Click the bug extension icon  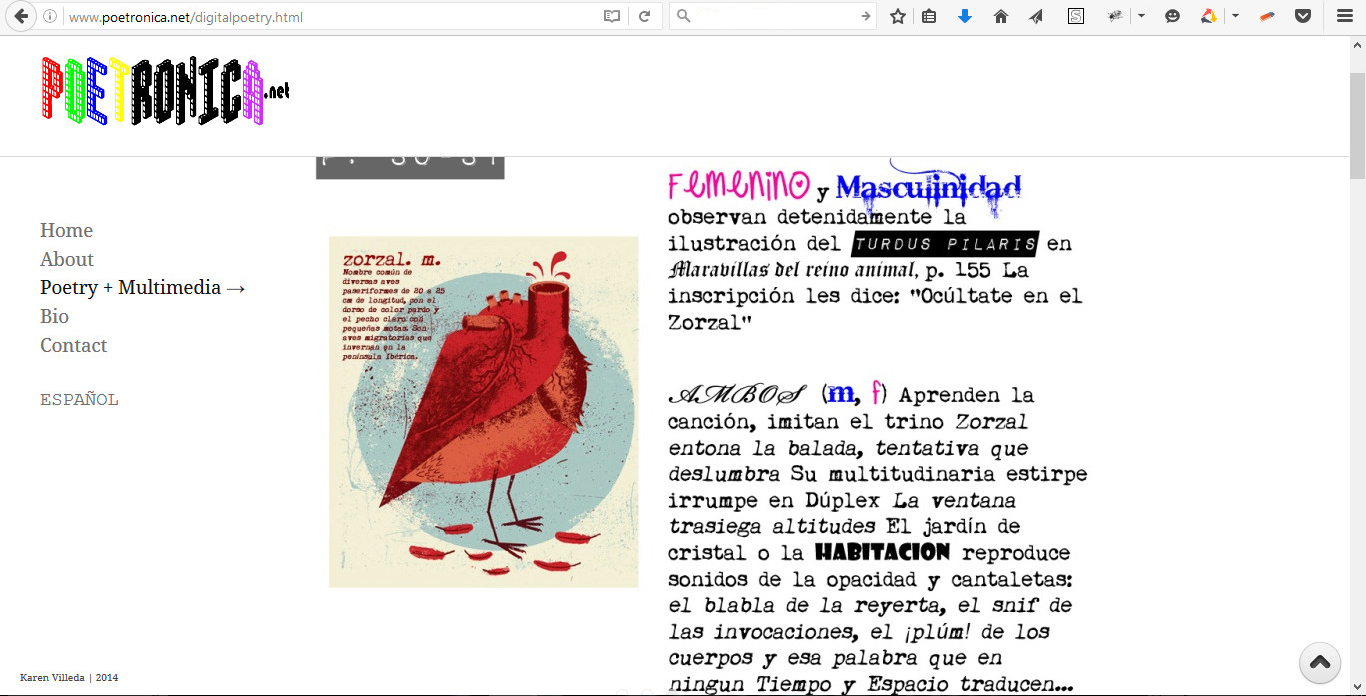pos(1116,17)
